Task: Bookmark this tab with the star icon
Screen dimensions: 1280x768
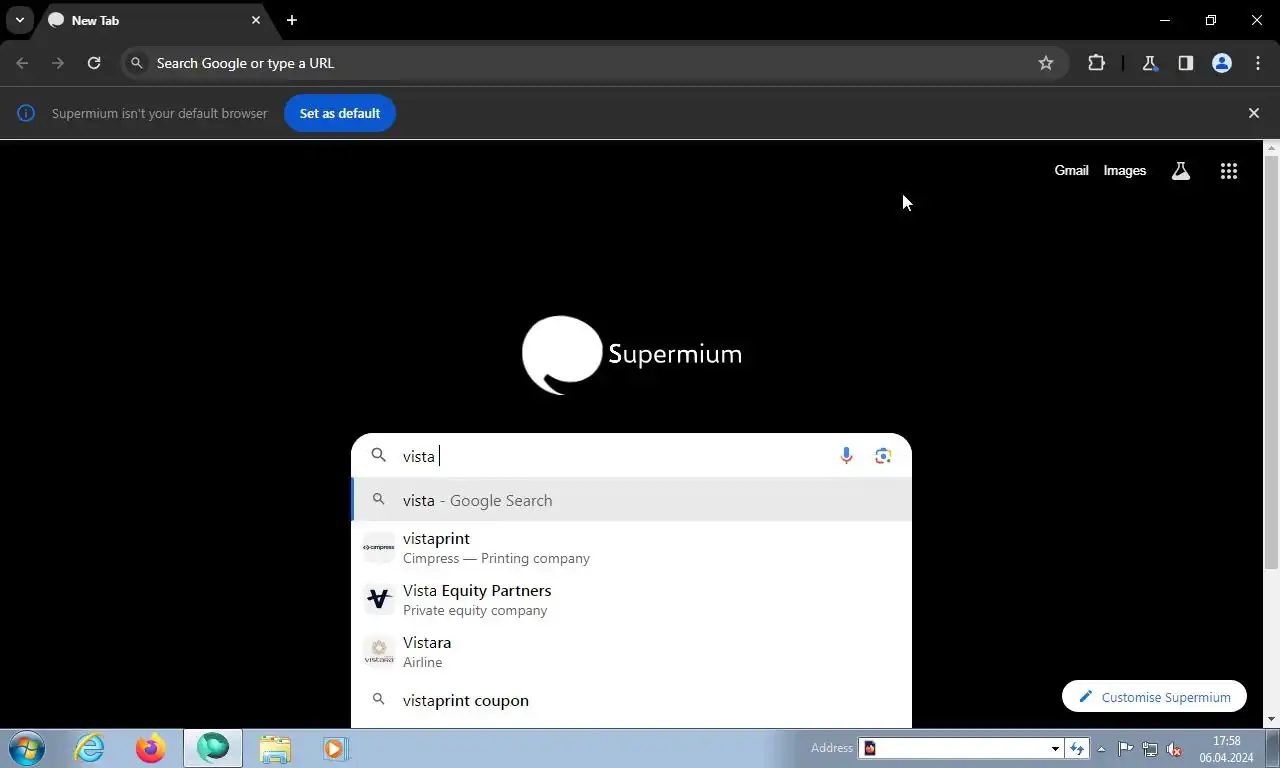Action: pos(1046,63)
